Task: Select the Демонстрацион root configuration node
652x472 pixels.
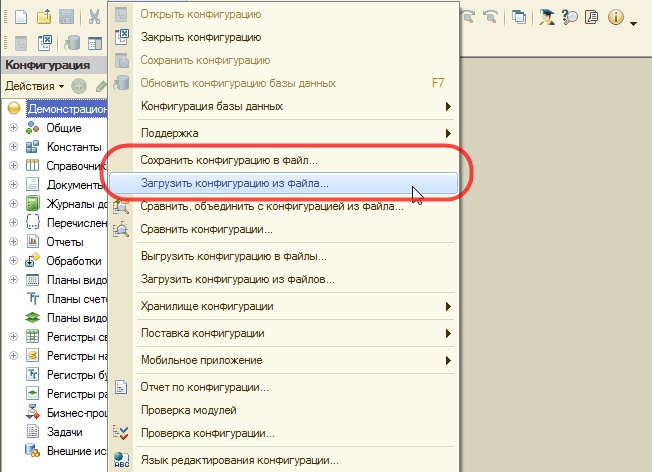Action: (67, 109)
